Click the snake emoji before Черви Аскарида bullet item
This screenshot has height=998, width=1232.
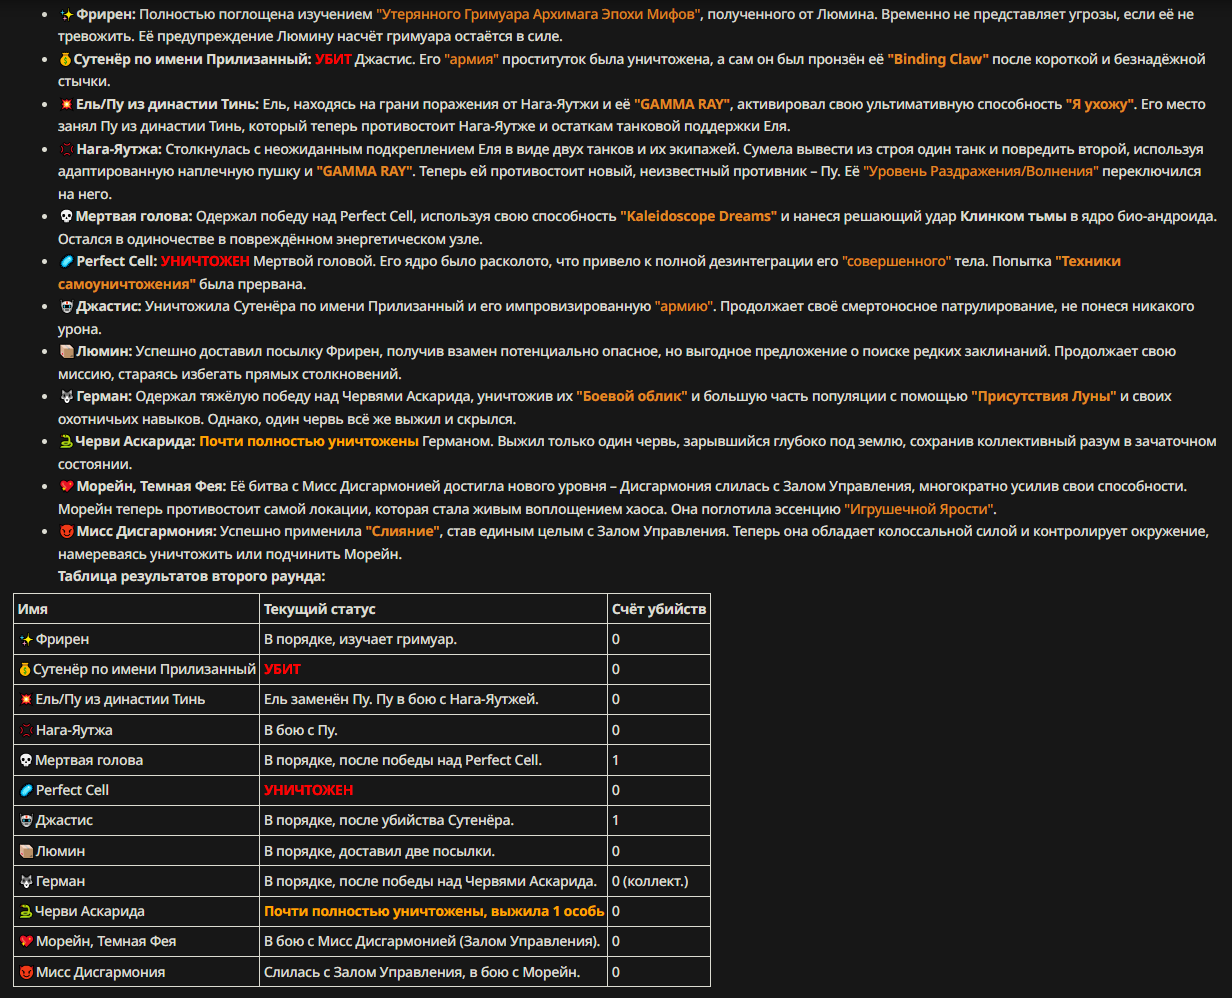(66, 441)
